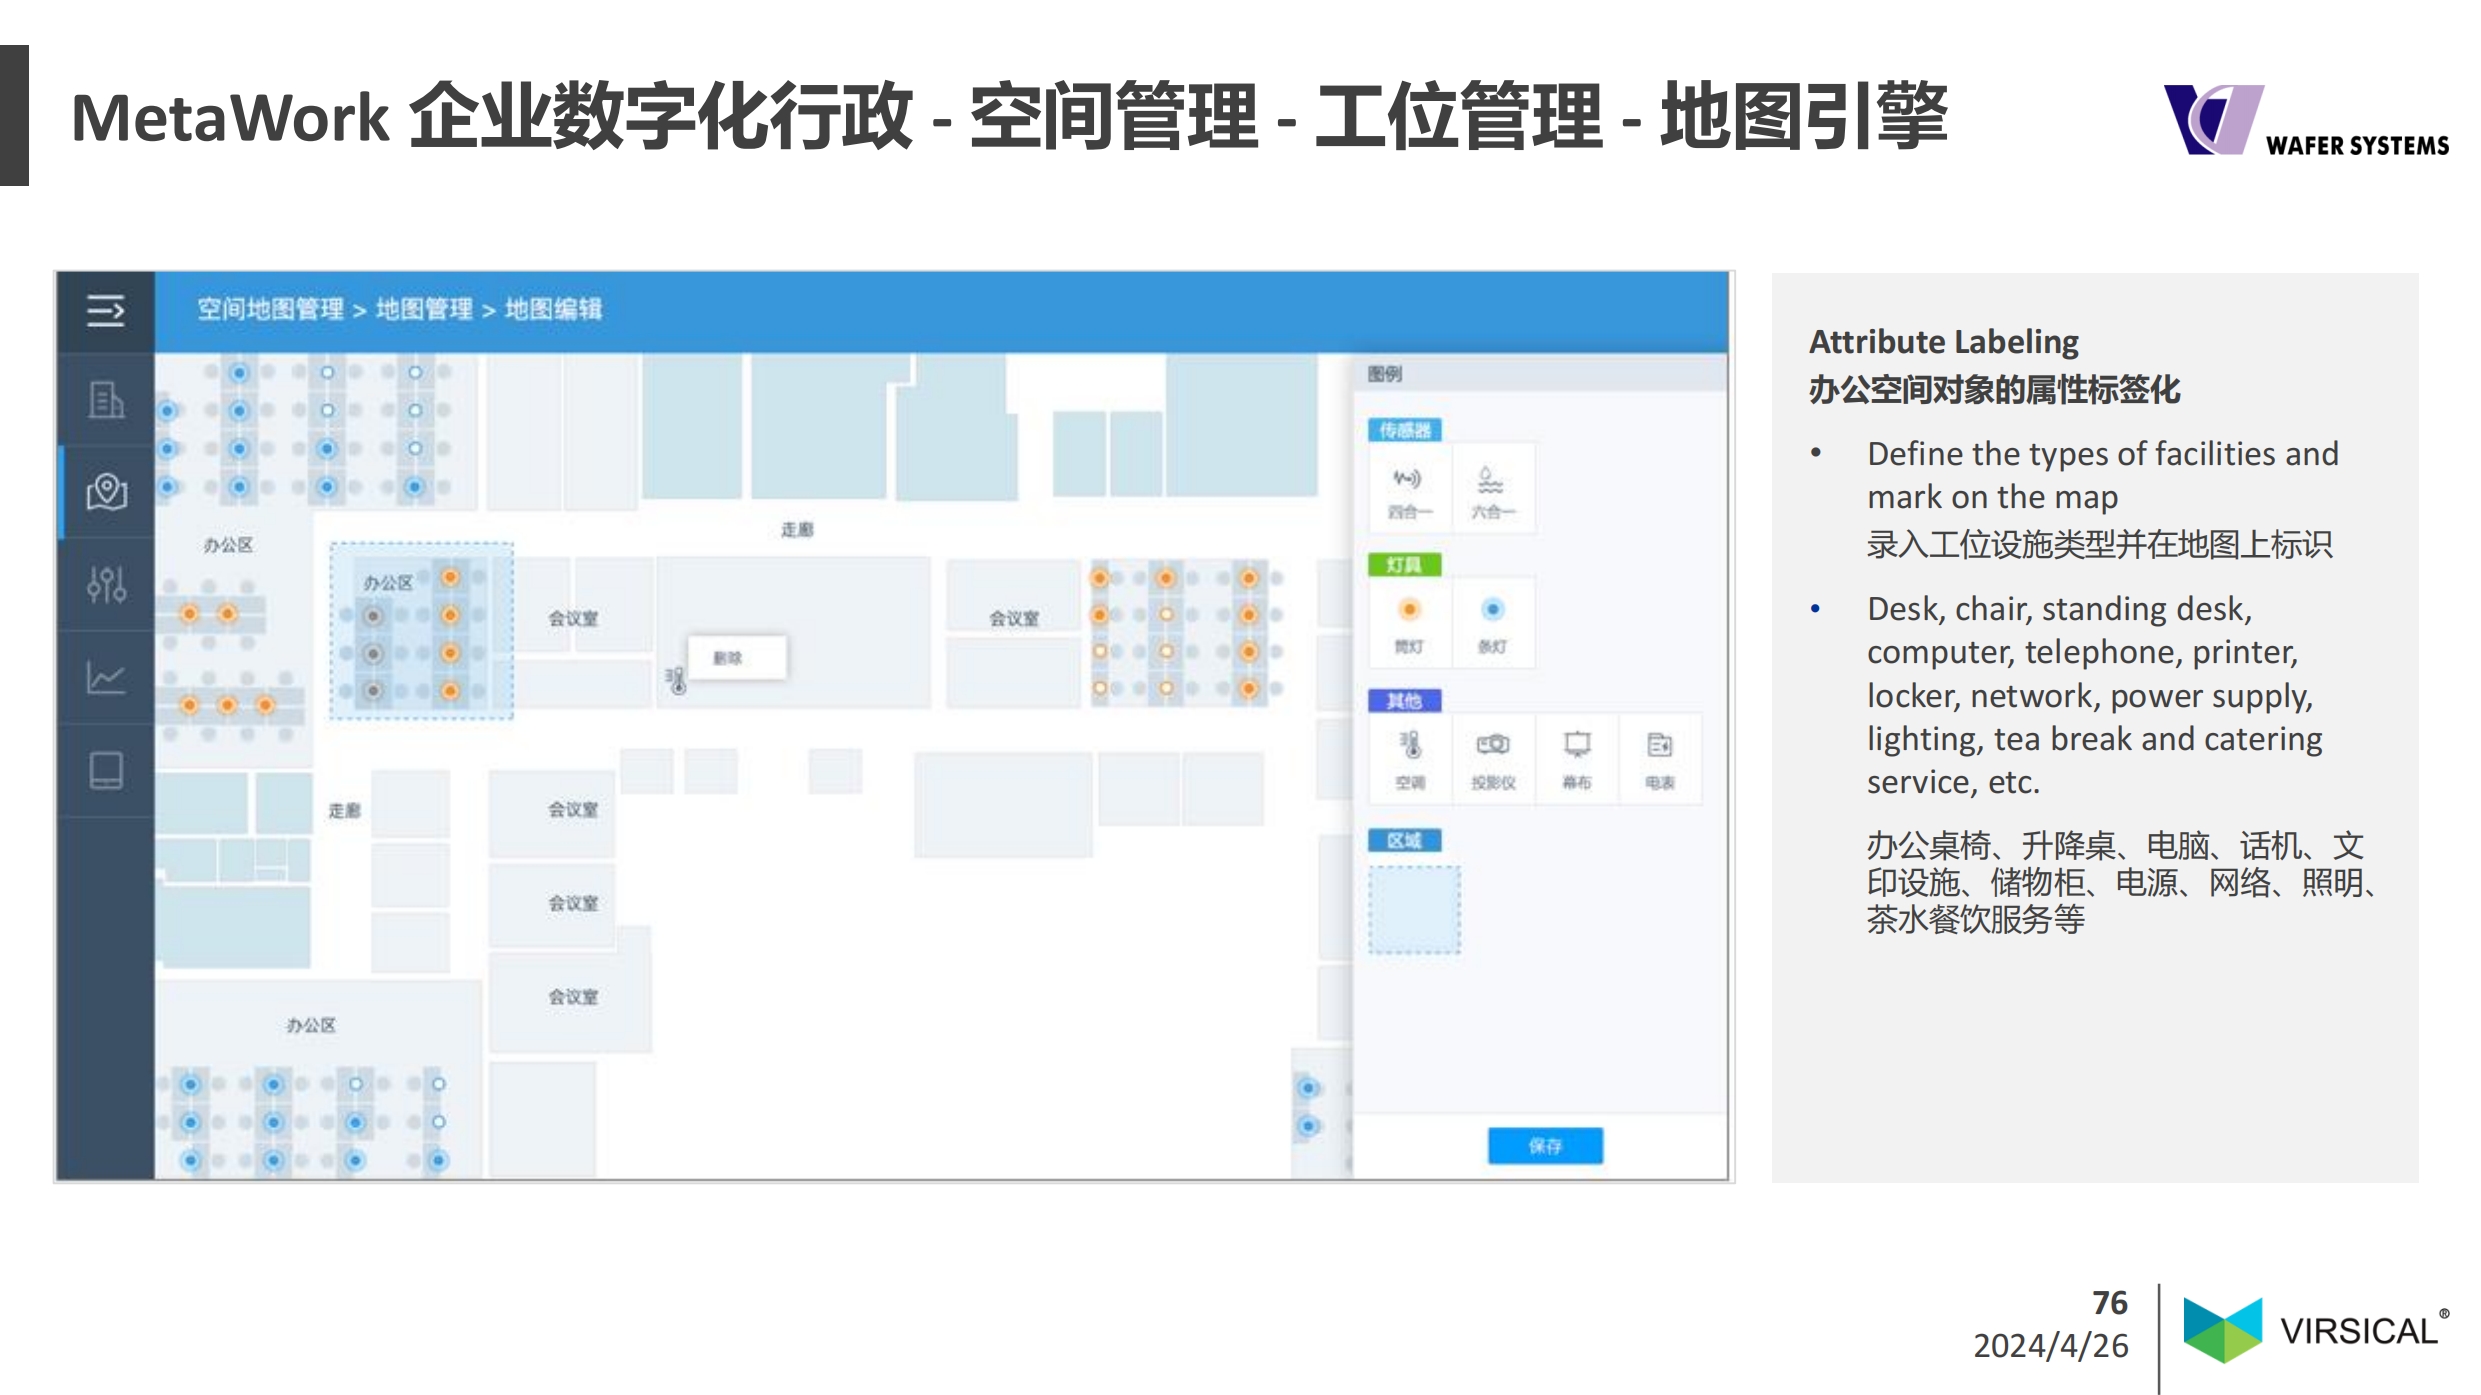Image resolution: width=2481 pixels, height=1395 pixels.
Task: Open the building management sidebar icon
Action: (x=106, y=400)
